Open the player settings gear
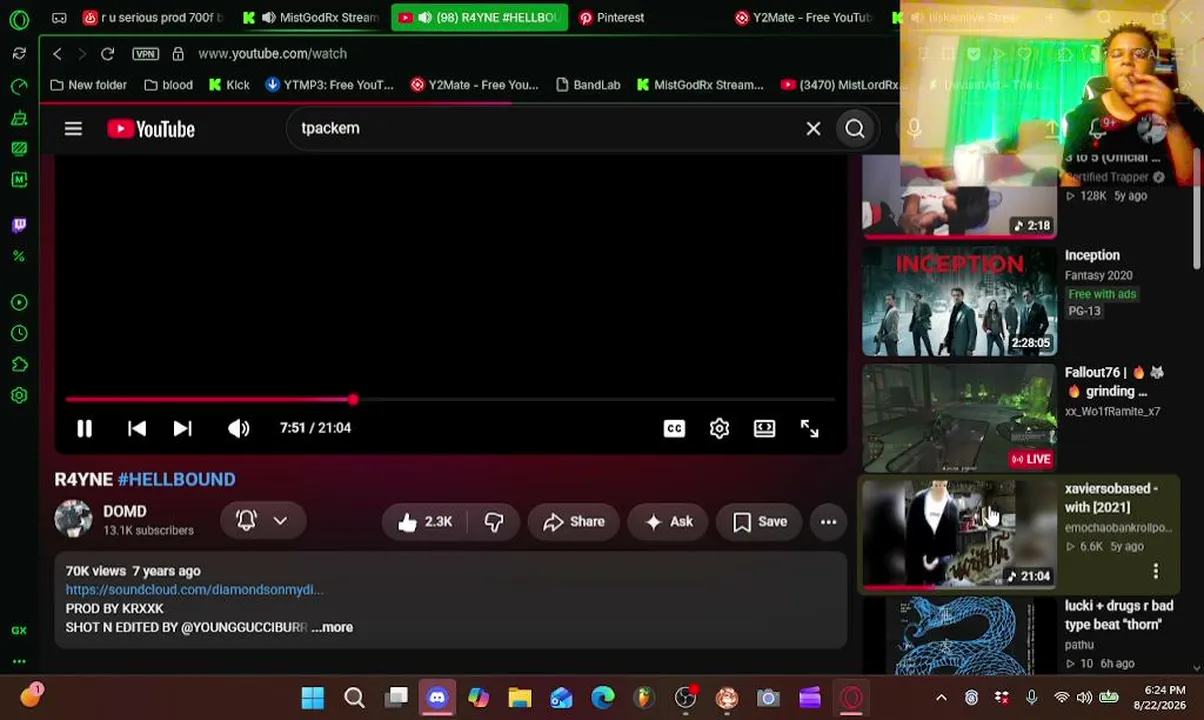The width and height of the screenshot is (1204, 720). [719, 428]
